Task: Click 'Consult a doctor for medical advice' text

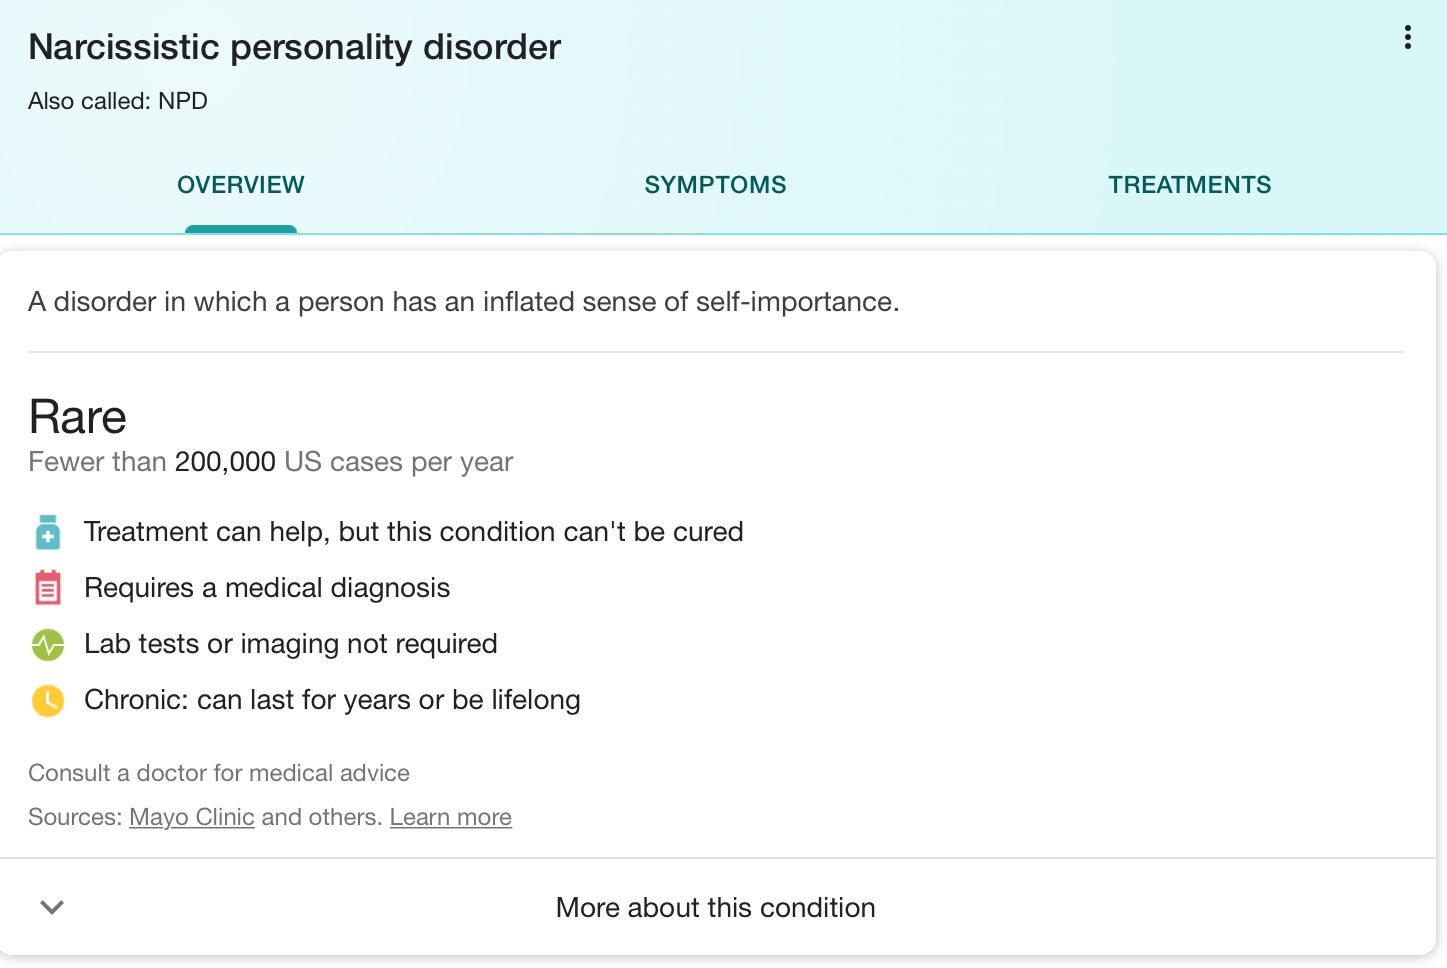Action: [x=219, y=773]
